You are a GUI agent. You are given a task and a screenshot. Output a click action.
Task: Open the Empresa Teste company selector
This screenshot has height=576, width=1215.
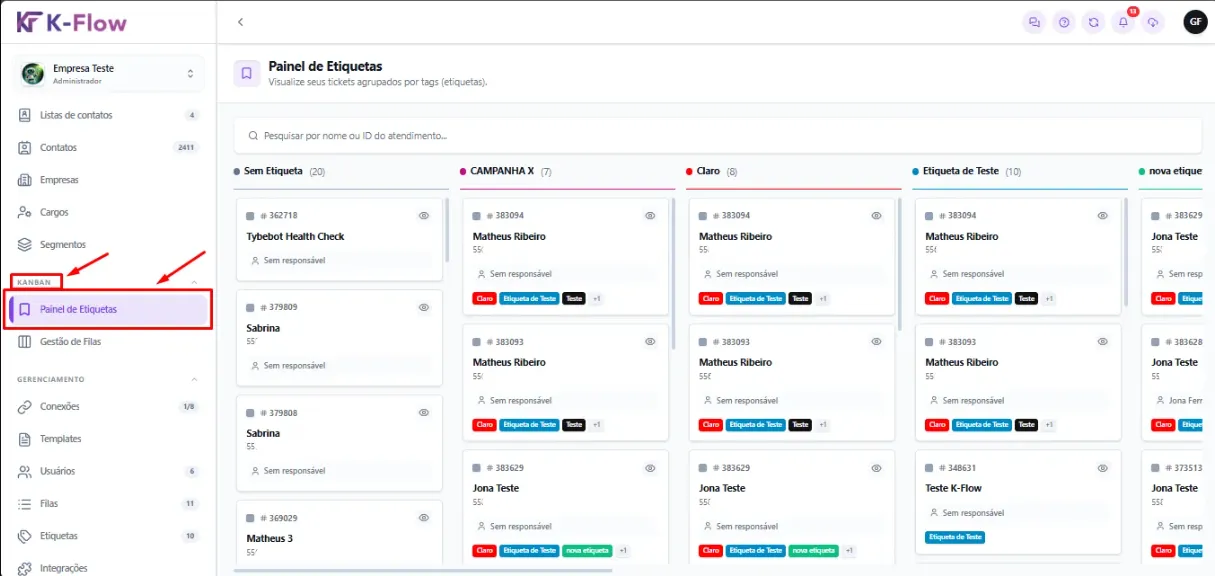(x=109, y=74)
